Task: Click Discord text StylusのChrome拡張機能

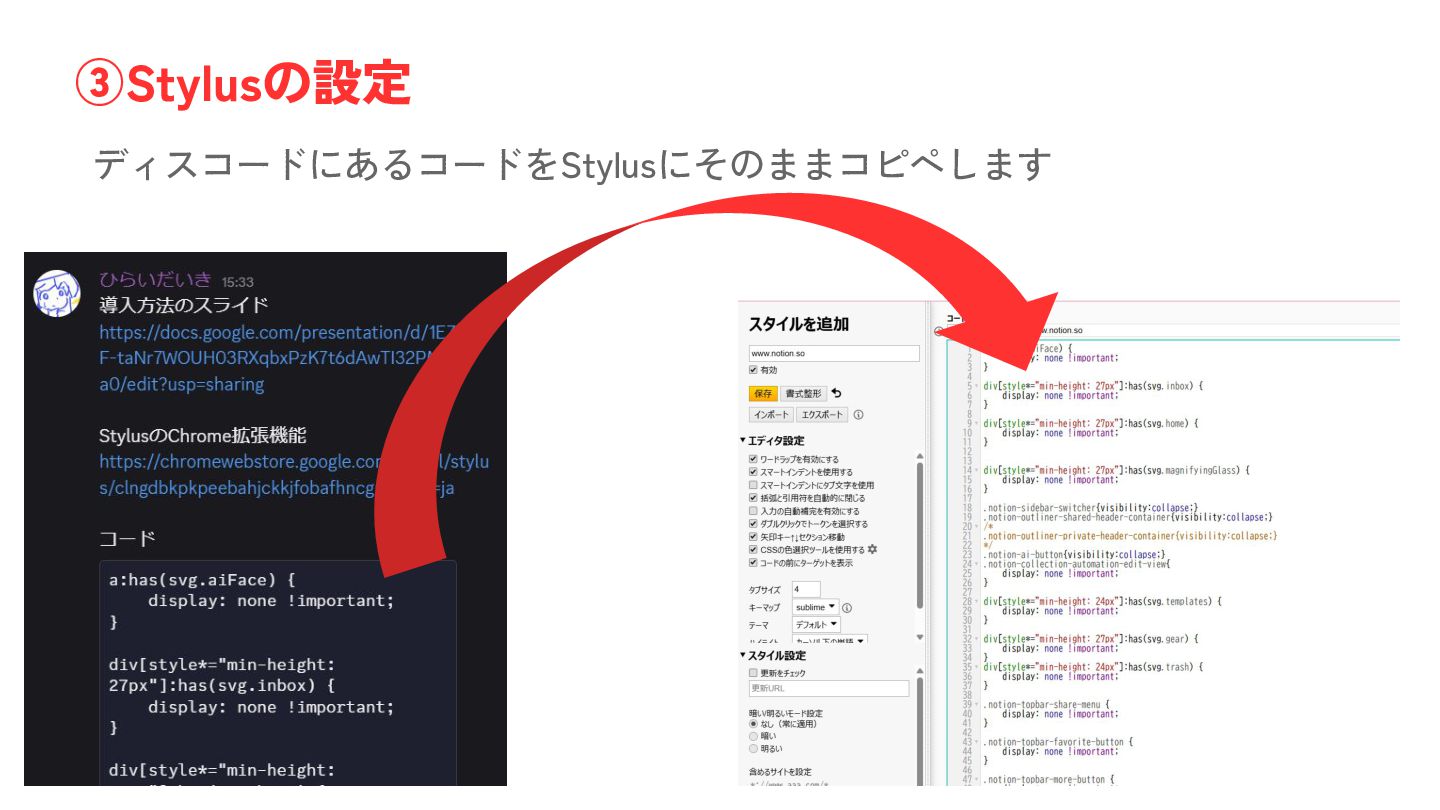Action: [x=203, y=436]
